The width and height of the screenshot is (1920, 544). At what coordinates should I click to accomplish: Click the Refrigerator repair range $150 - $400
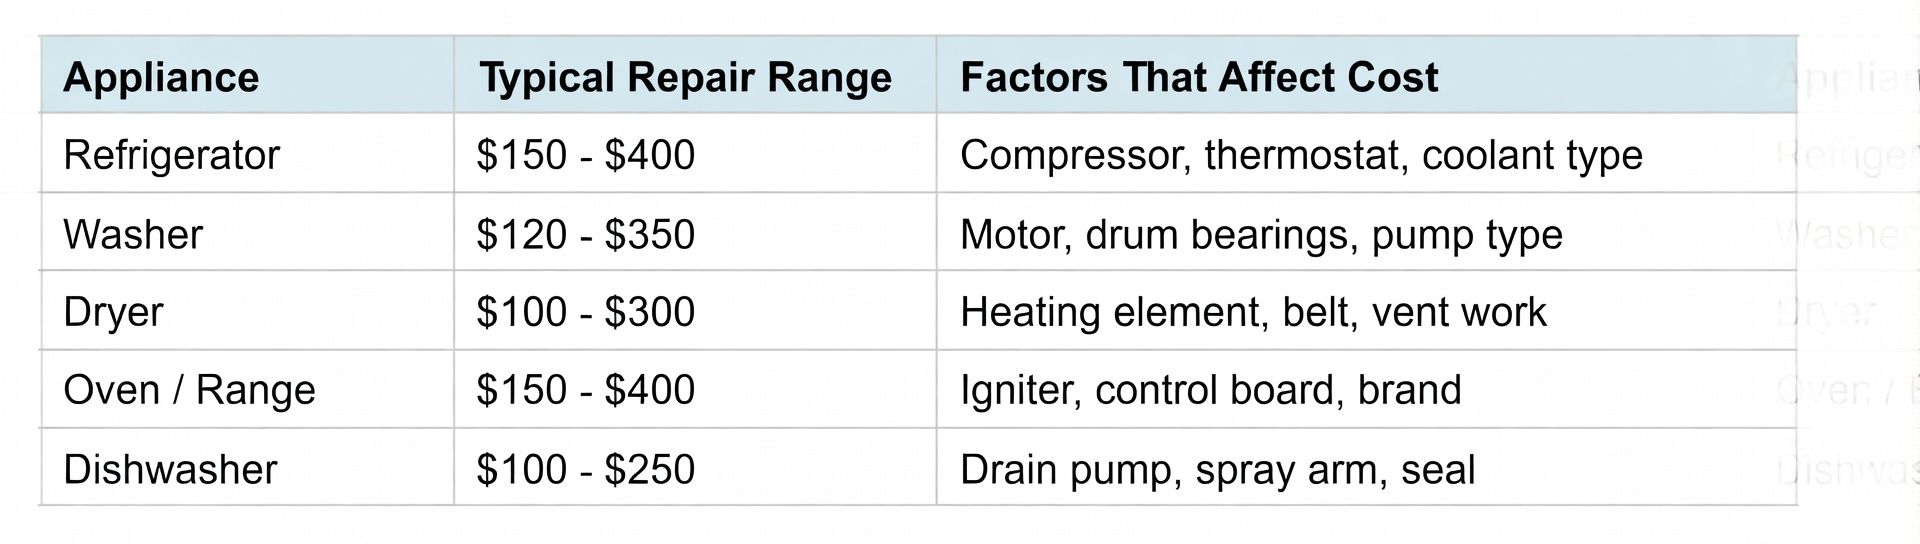click(585, 155)
